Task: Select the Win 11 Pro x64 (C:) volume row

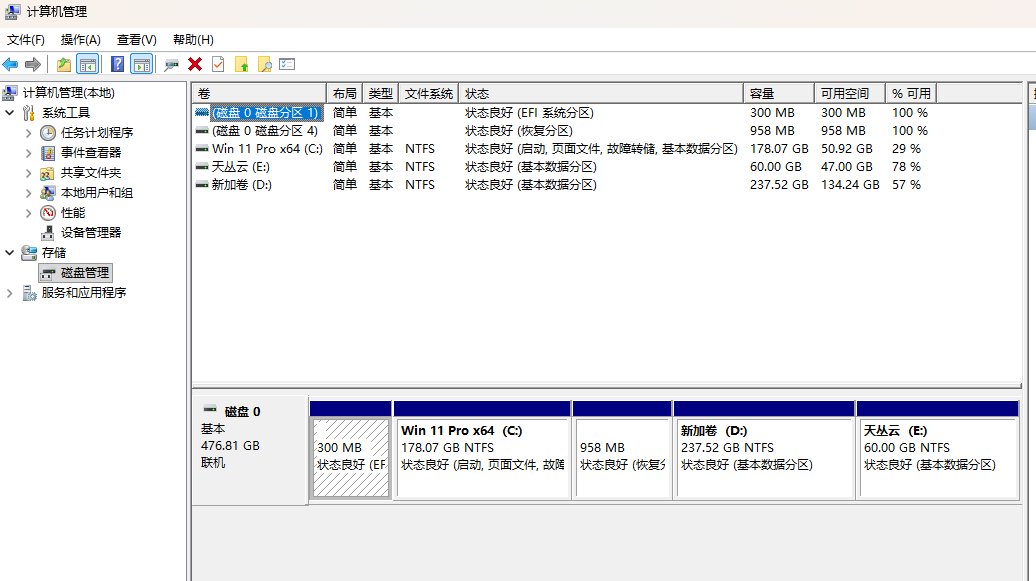Action: coord(266,149)
